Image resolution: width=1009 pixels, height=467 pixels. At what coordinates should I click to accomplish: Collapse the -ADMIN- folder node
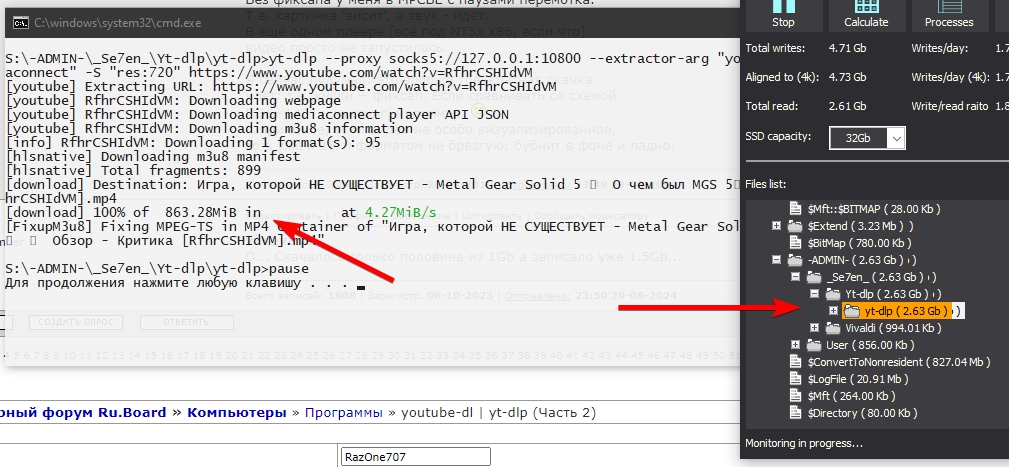pos(779,261)
